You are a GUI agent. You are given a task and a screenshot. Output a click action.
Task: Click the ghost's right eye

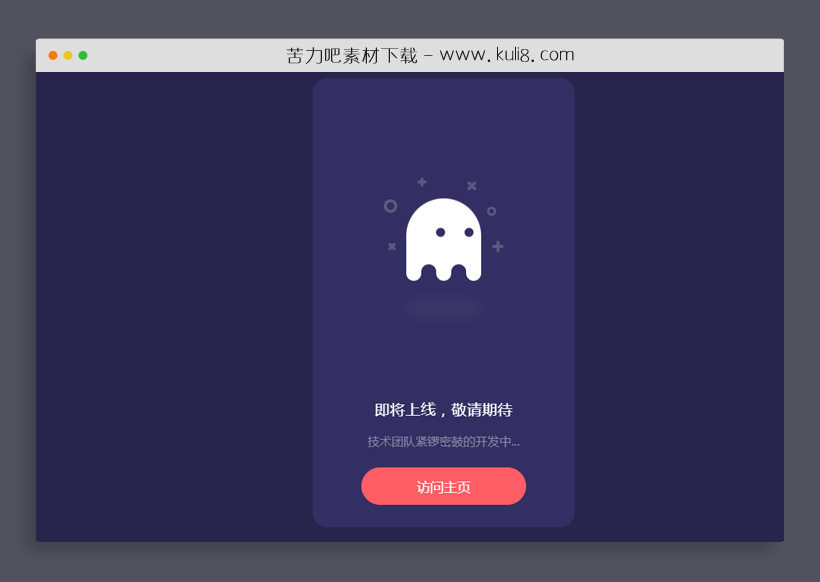coord(469,231)
